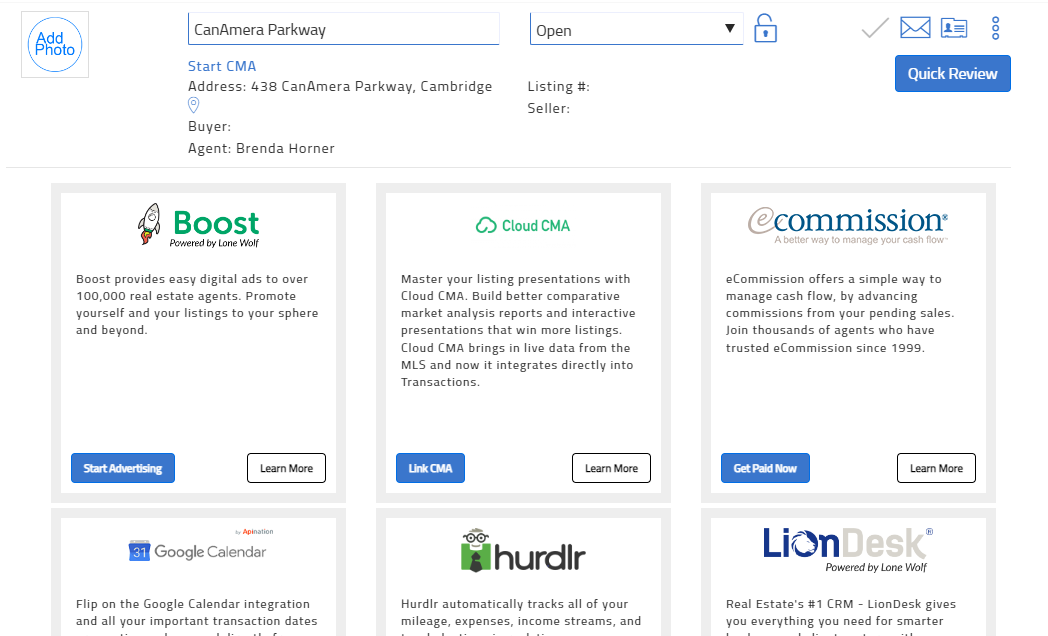
Task: Click the Cloud CMA logo
Action: [x=522, y=225]
